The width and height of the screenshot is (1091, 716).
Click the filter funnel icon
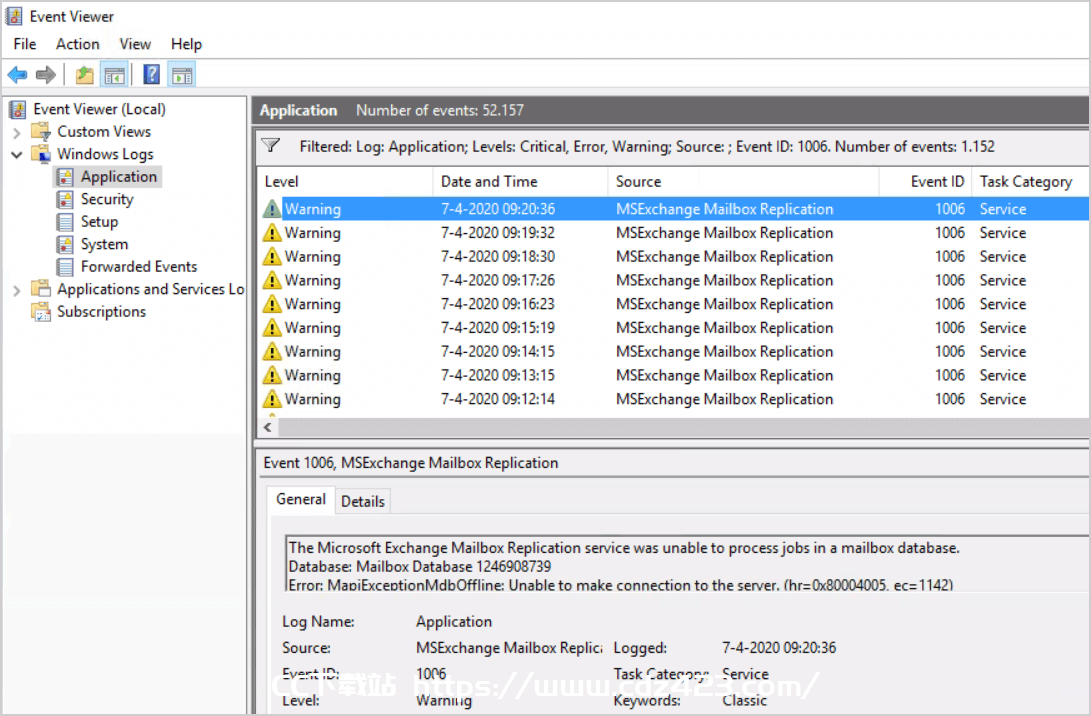pyautogui.click(x=271, y=145)
